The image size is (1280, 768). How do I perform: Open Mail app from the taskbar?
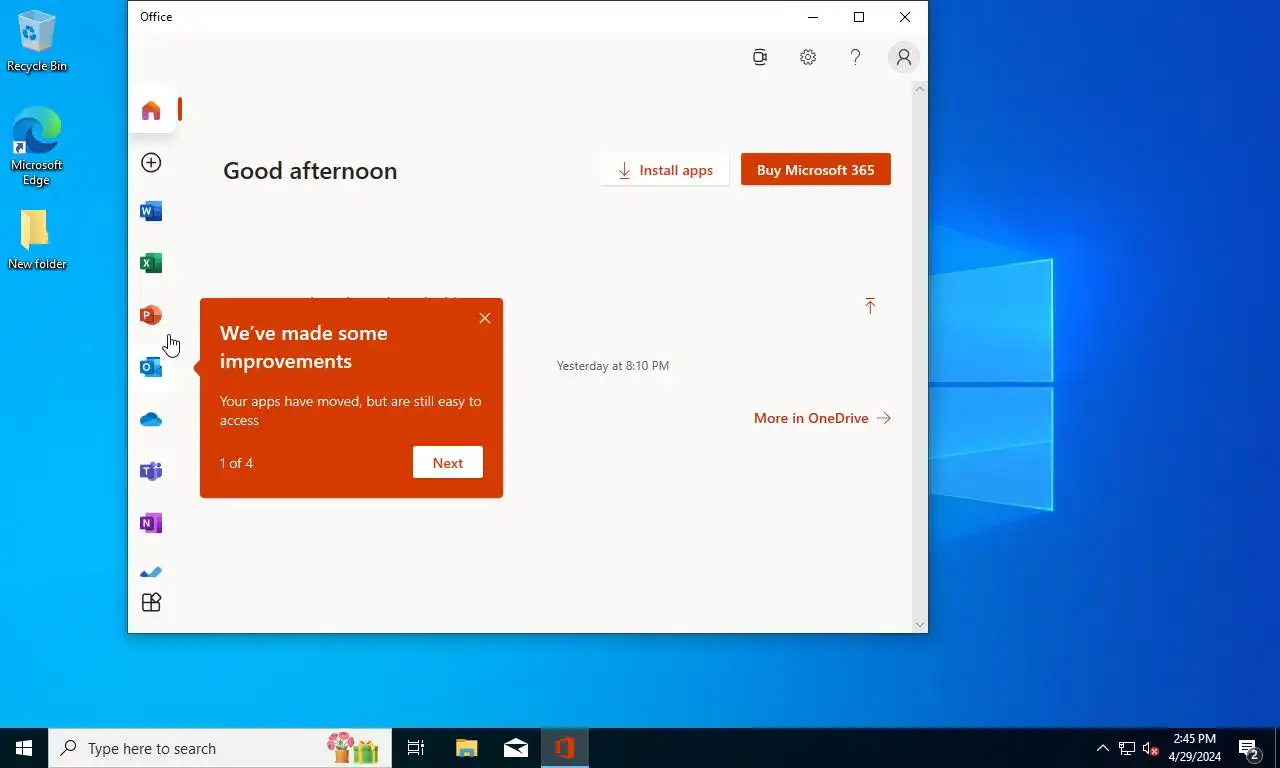516,748
